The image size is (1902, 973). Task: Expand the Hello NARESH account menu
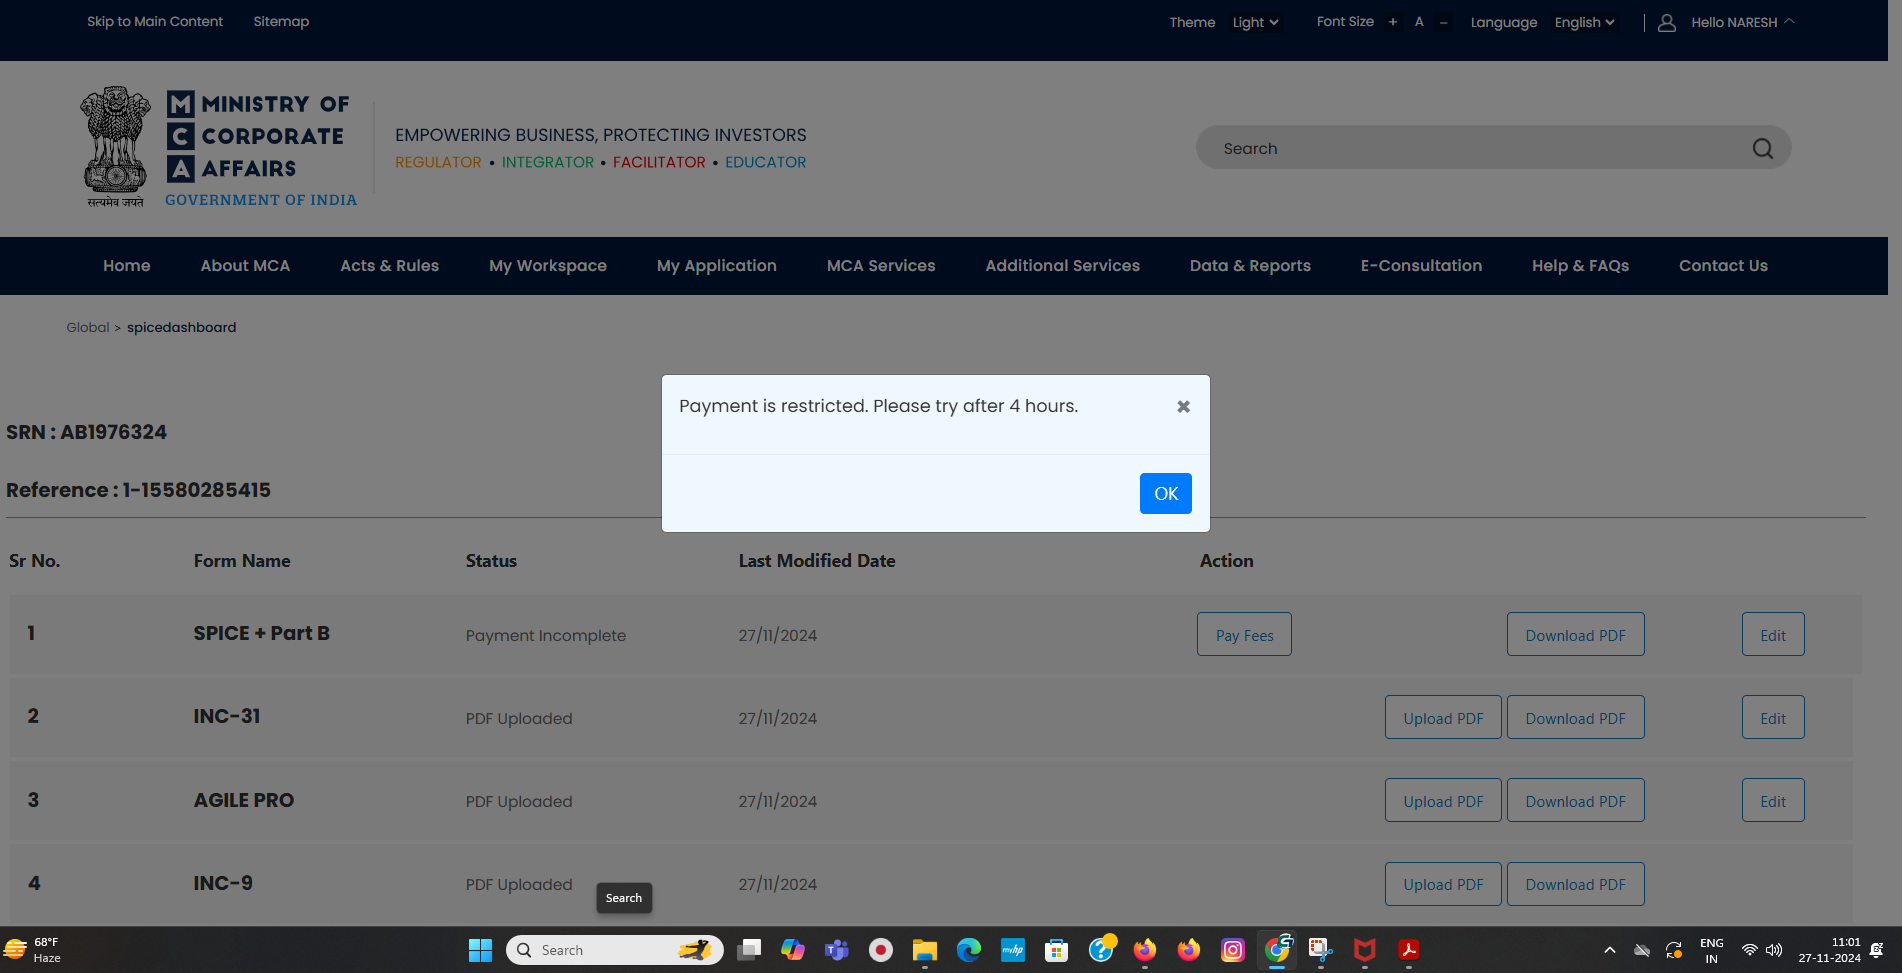click(x=1742, y=22)
